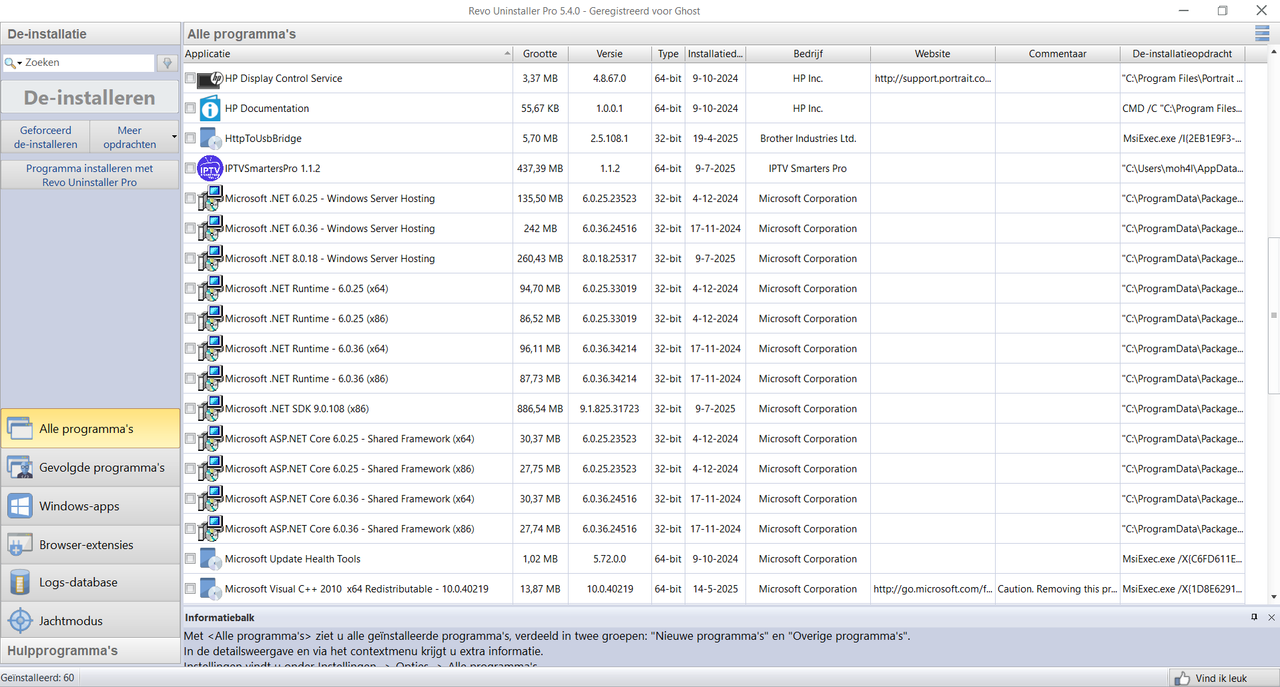
Task: Open the hamburger menu icon at top right
Action: [x=1262, y=34]
